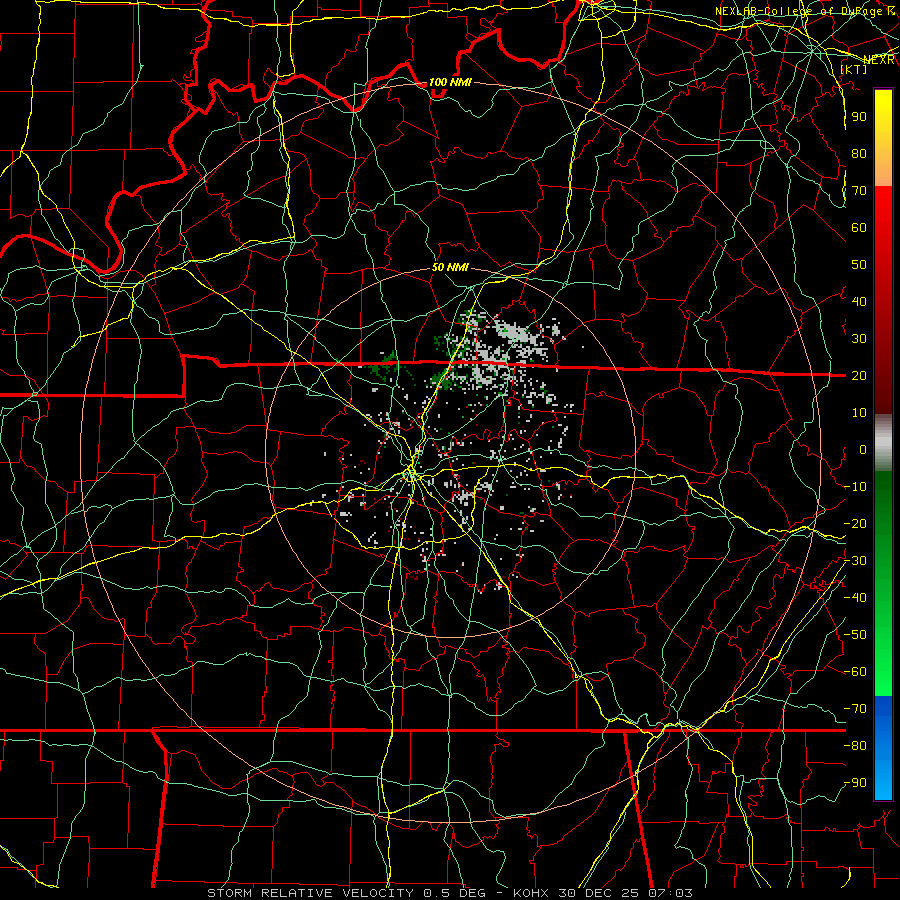Viewport: 900px width, 900px height.
Task: Click the positive "10" scale label
Action: coord(859,413)
